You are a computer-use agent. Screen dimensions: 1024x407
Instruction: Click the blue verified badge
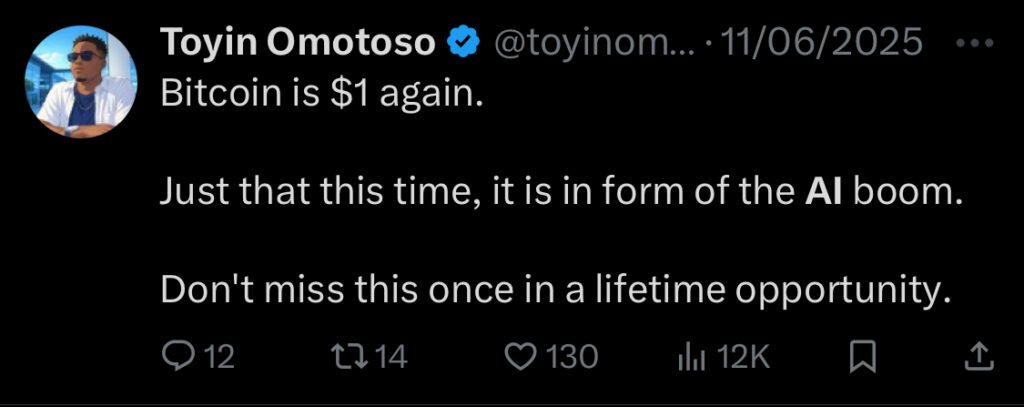(x=460, y=43)
